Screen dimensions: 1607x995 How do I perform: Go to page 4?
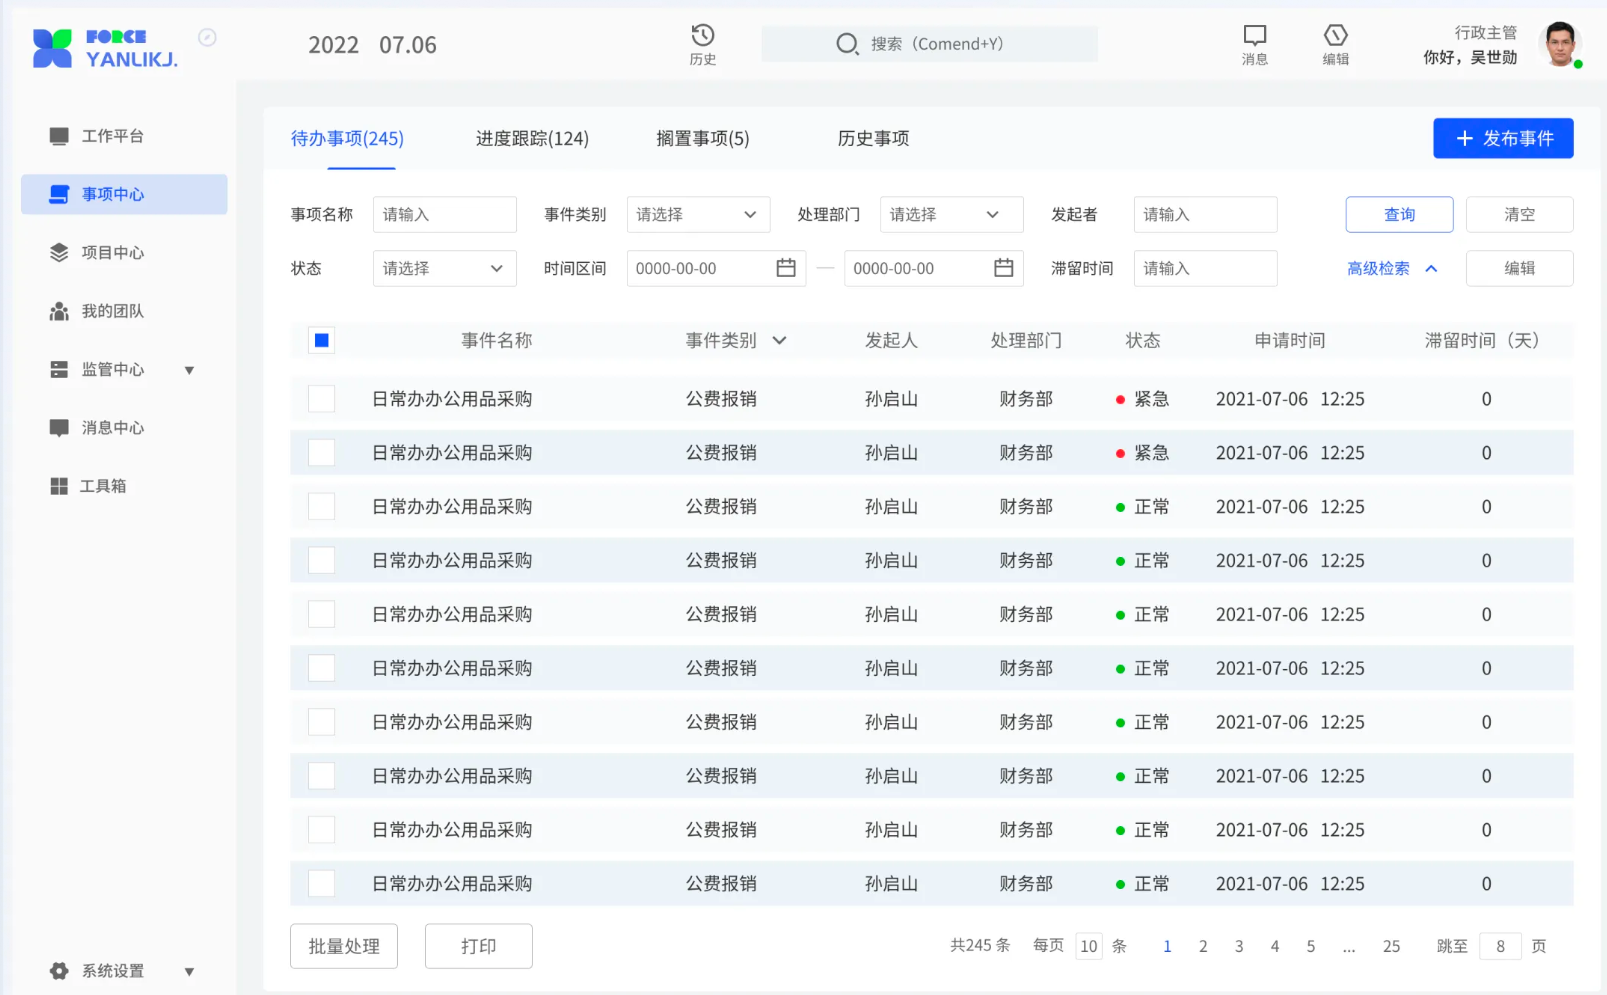[x=1275, y=946]
